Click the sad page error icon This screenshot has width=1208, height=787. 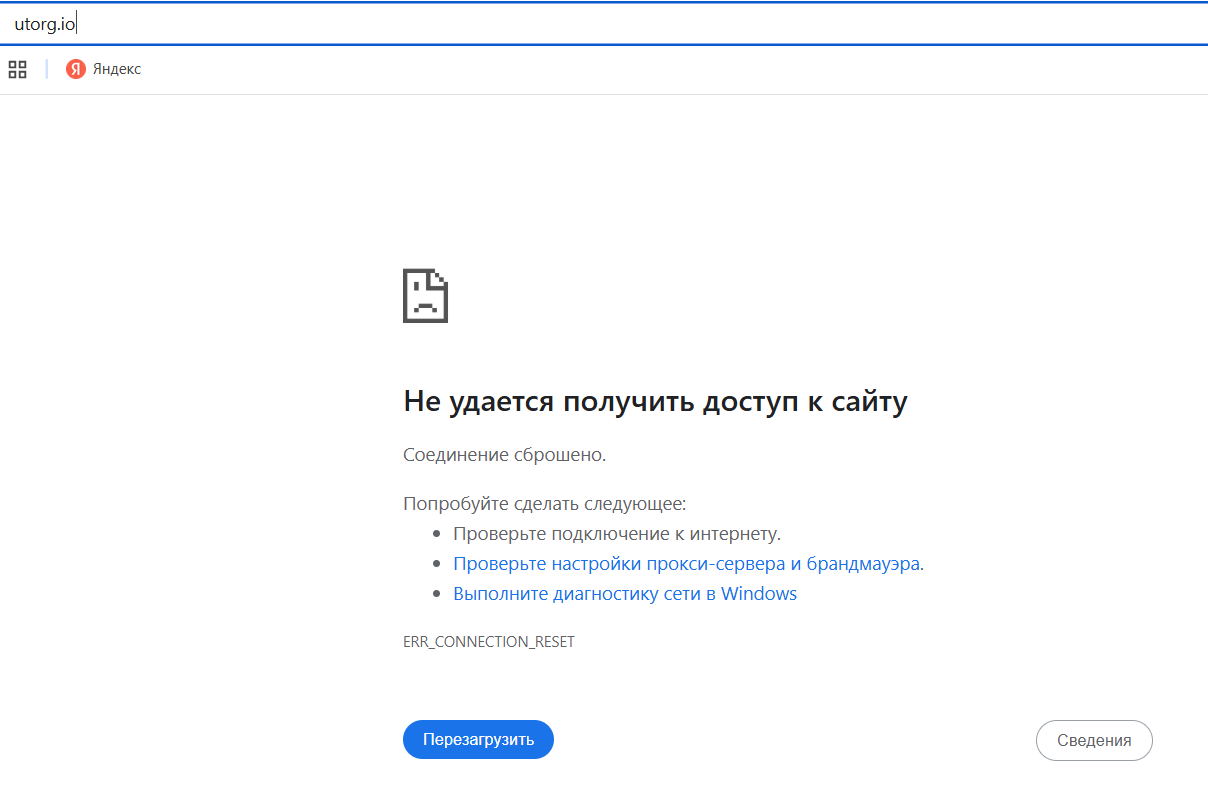coord(425,296)
